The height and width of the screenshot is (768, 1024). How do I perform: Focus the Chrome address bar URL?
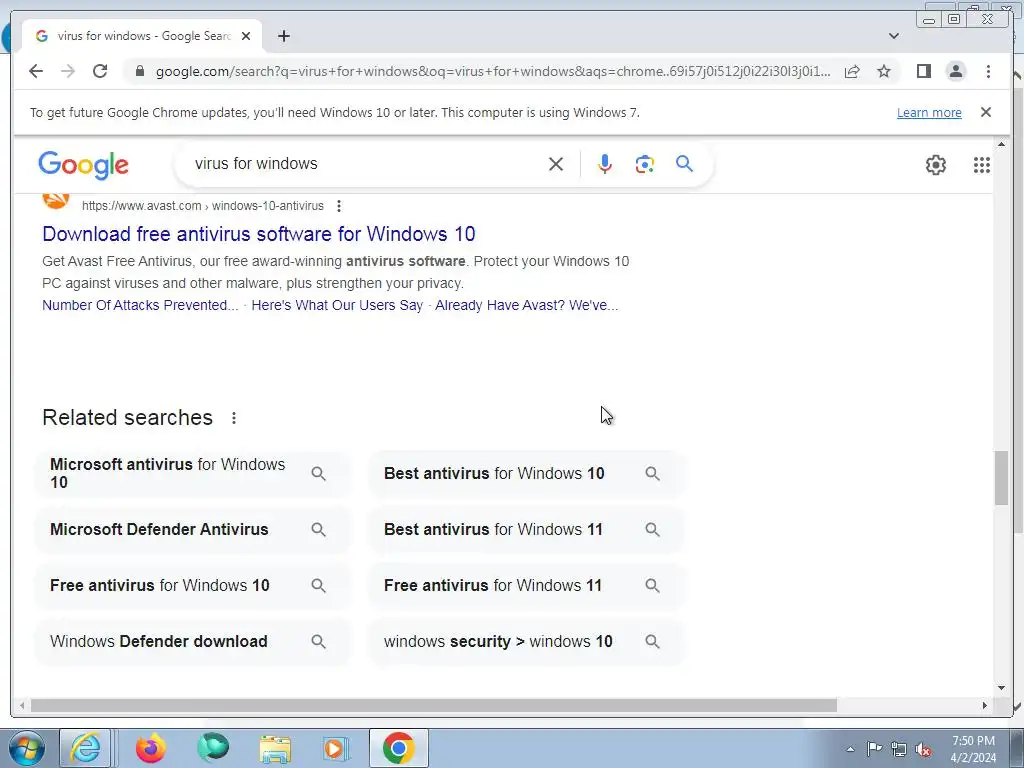click(x=493, y=71)
